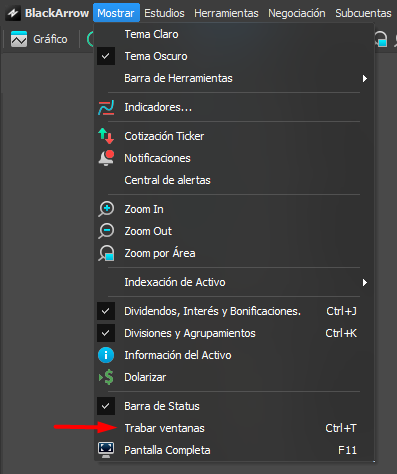Click the toolbar zoom-area icon at right edge

pyautogui.click(x=381, y=39)
